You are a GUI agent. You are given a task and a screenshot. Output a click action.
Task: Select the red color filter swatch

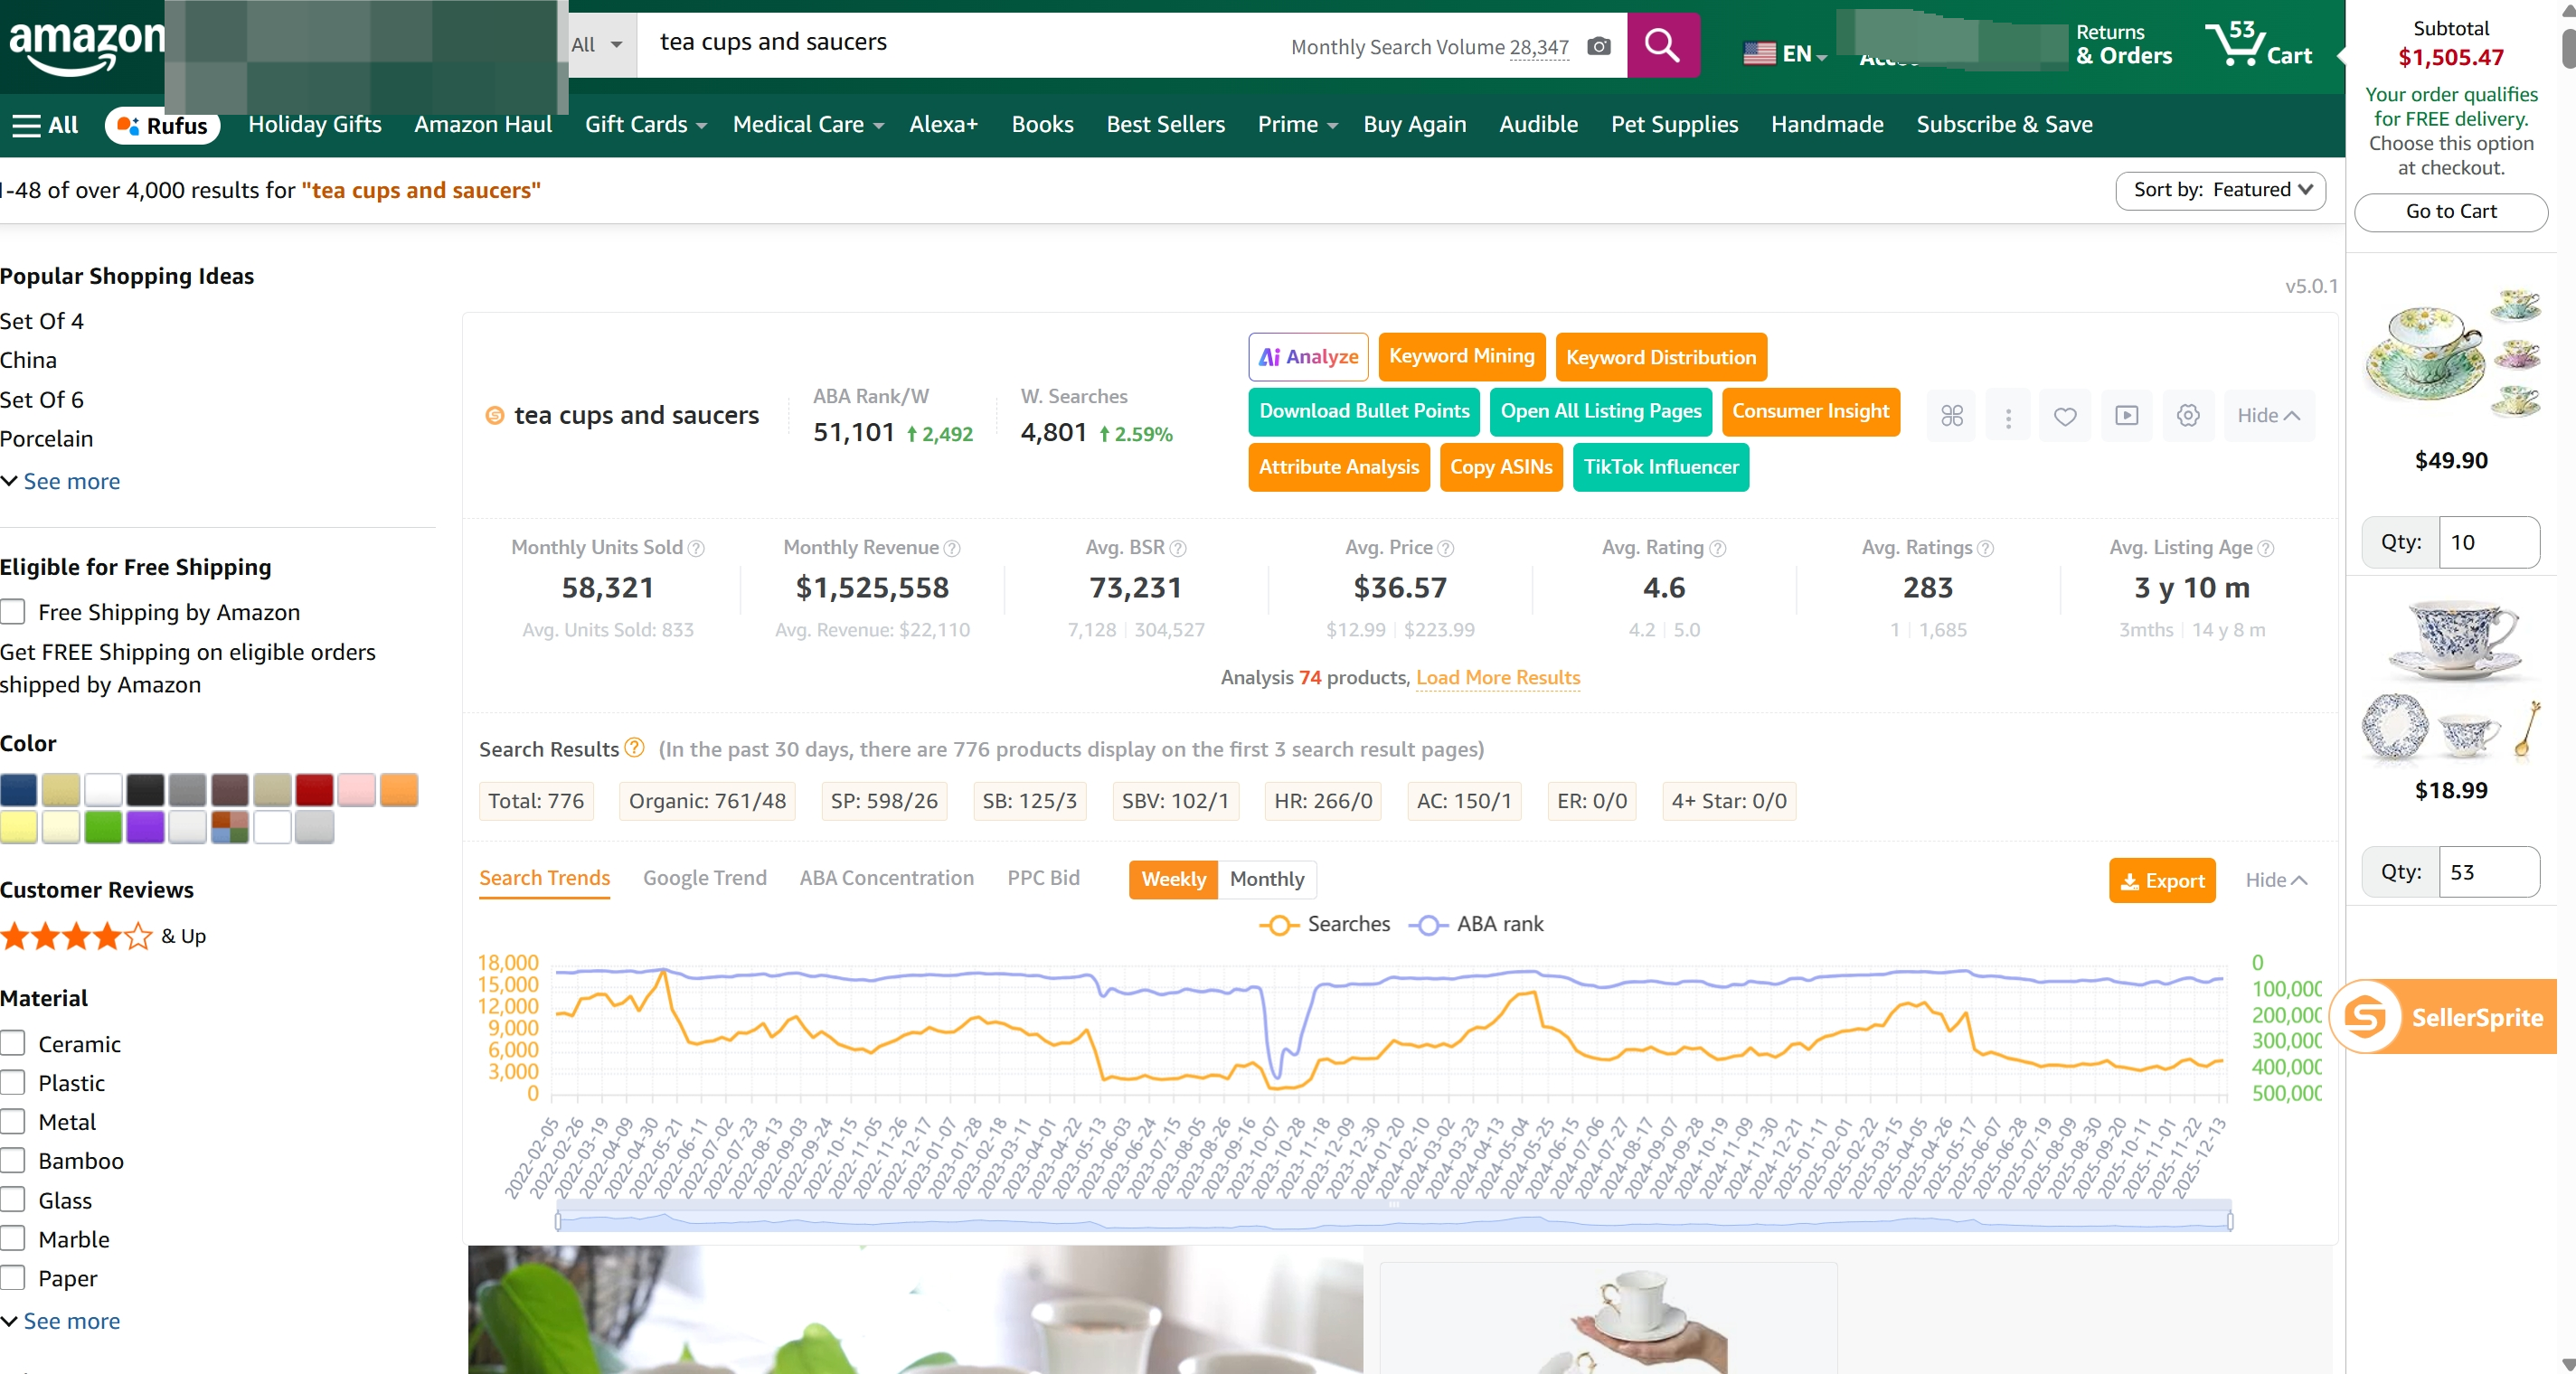click(x=314, y=789)
